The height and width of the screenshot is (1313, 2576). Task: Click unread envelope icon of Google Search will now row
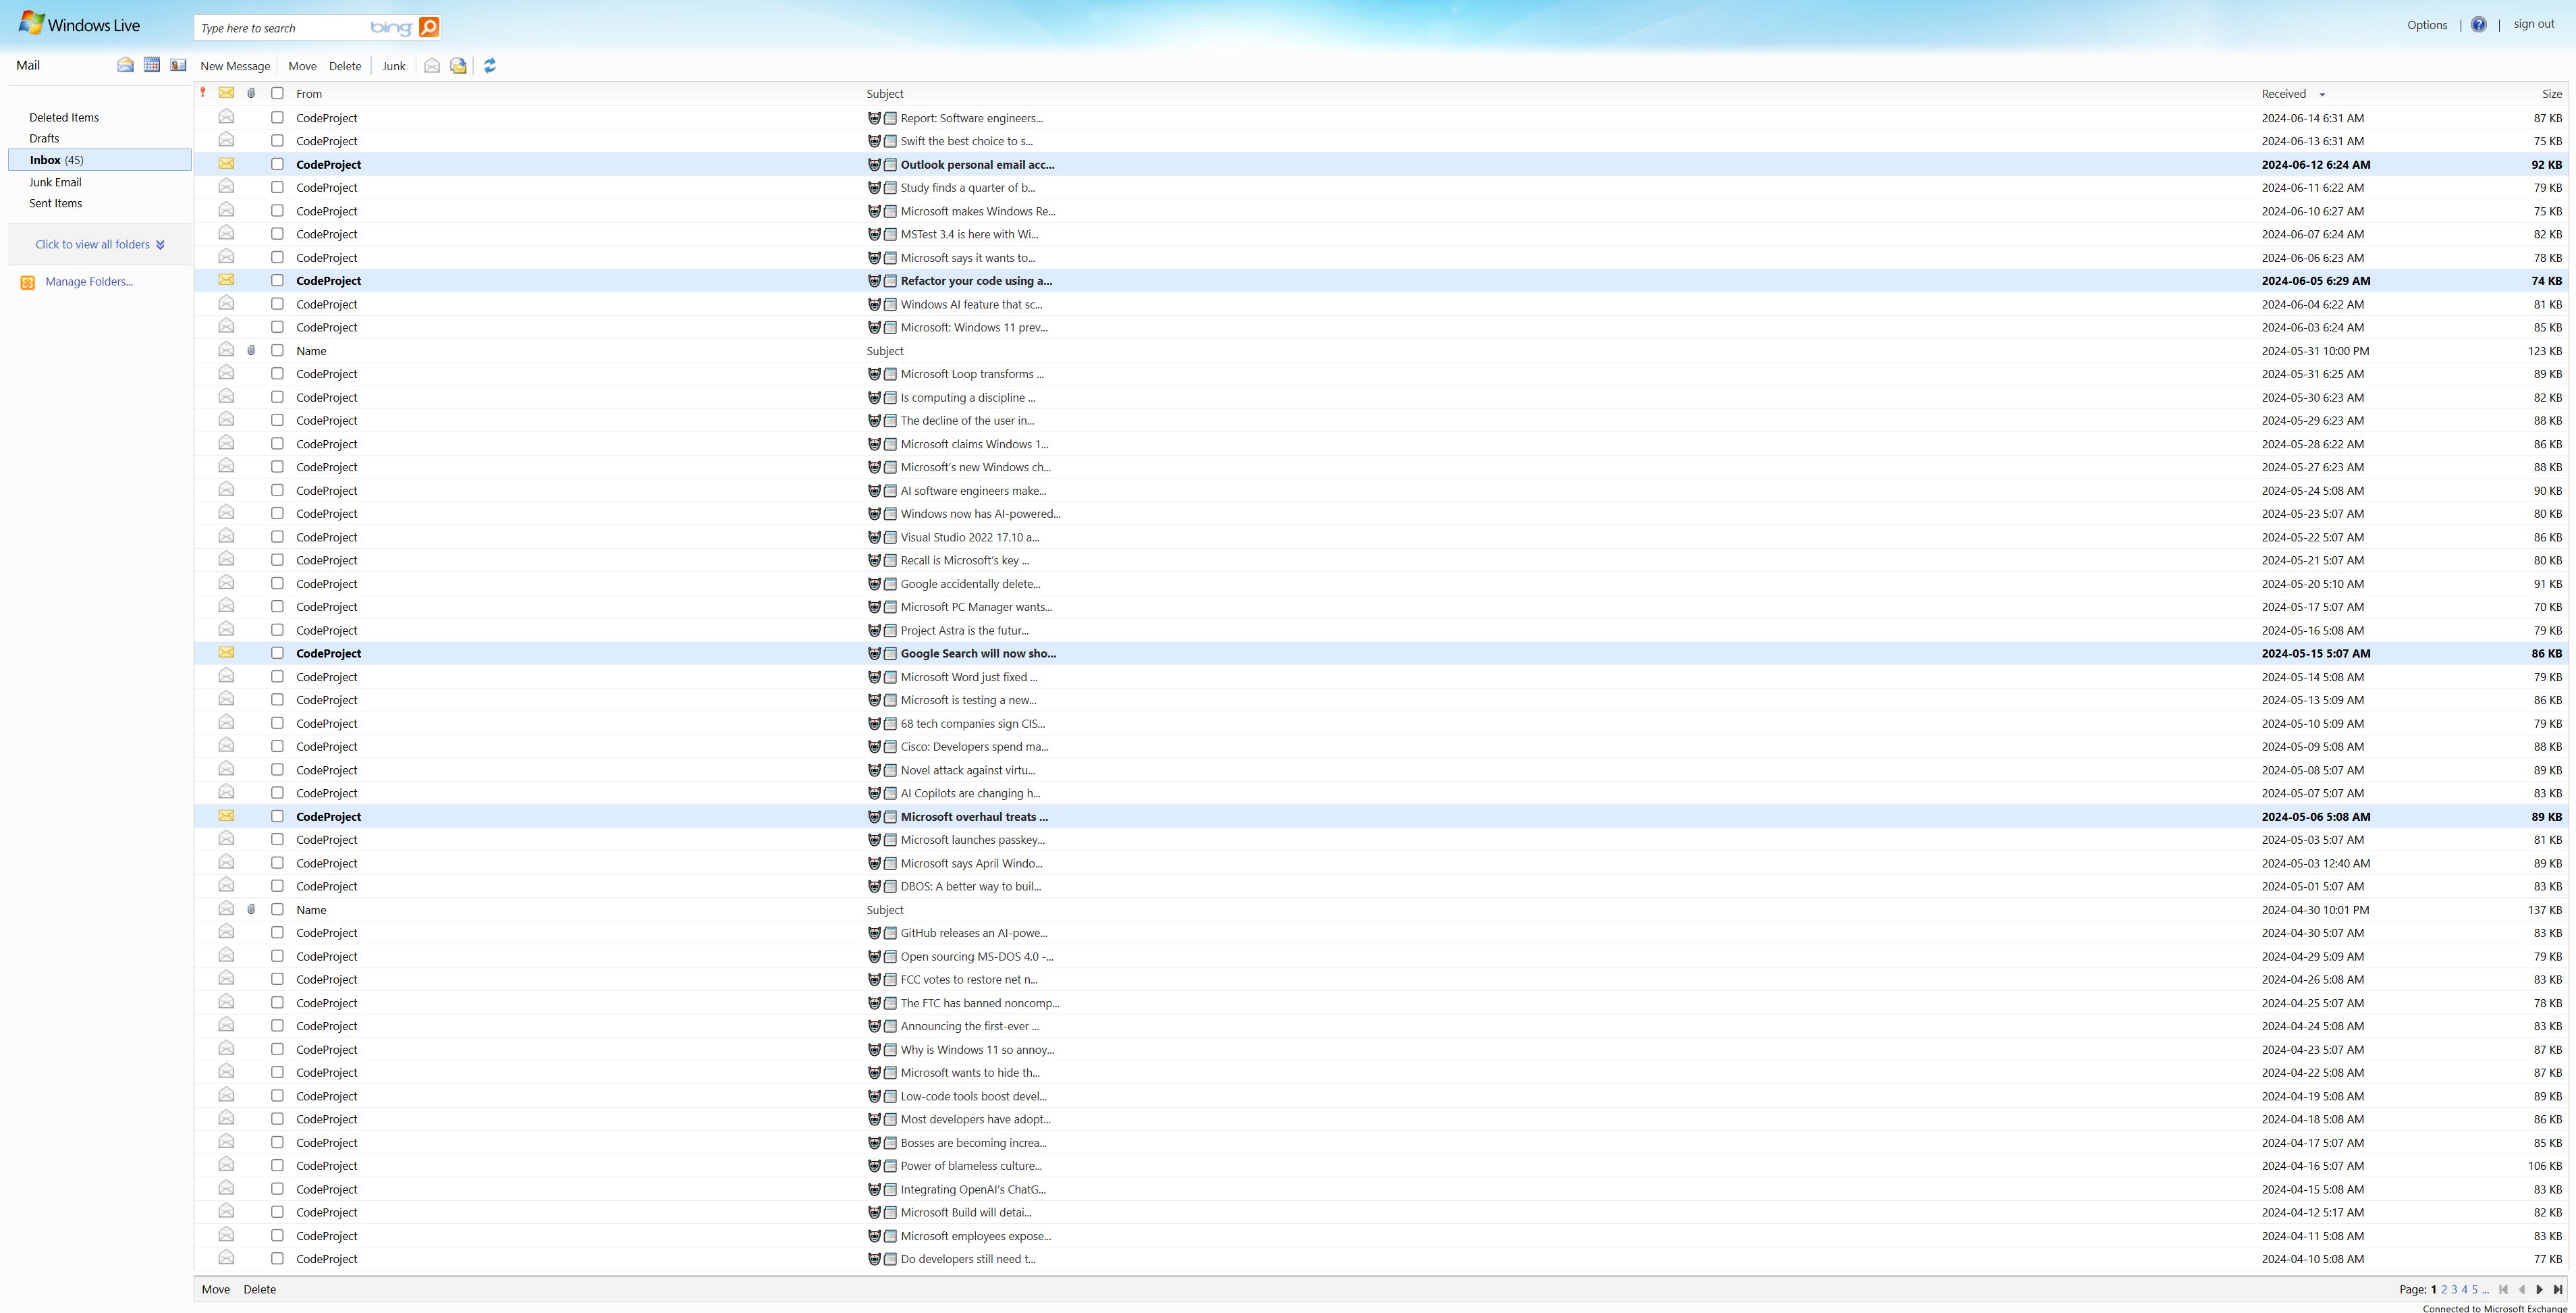click(x=226, y=653)
